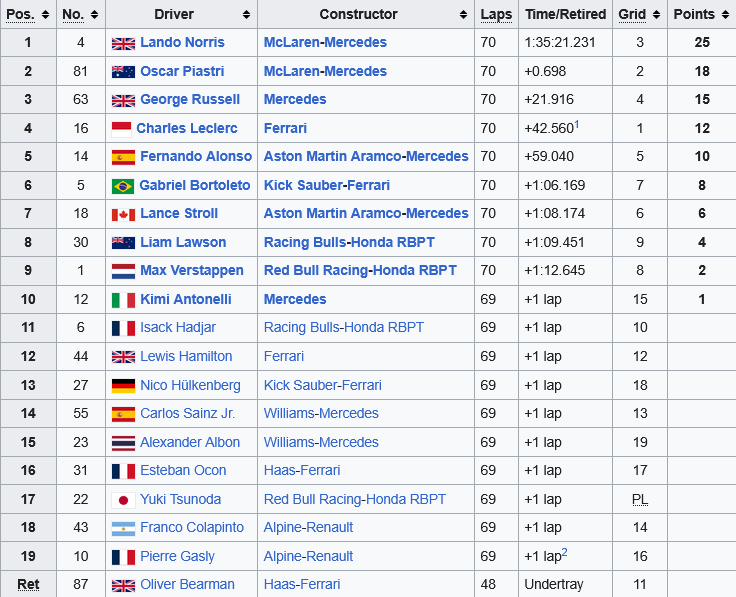Click the Spanish flag beside Fernando Alonso

click(123, 157)
